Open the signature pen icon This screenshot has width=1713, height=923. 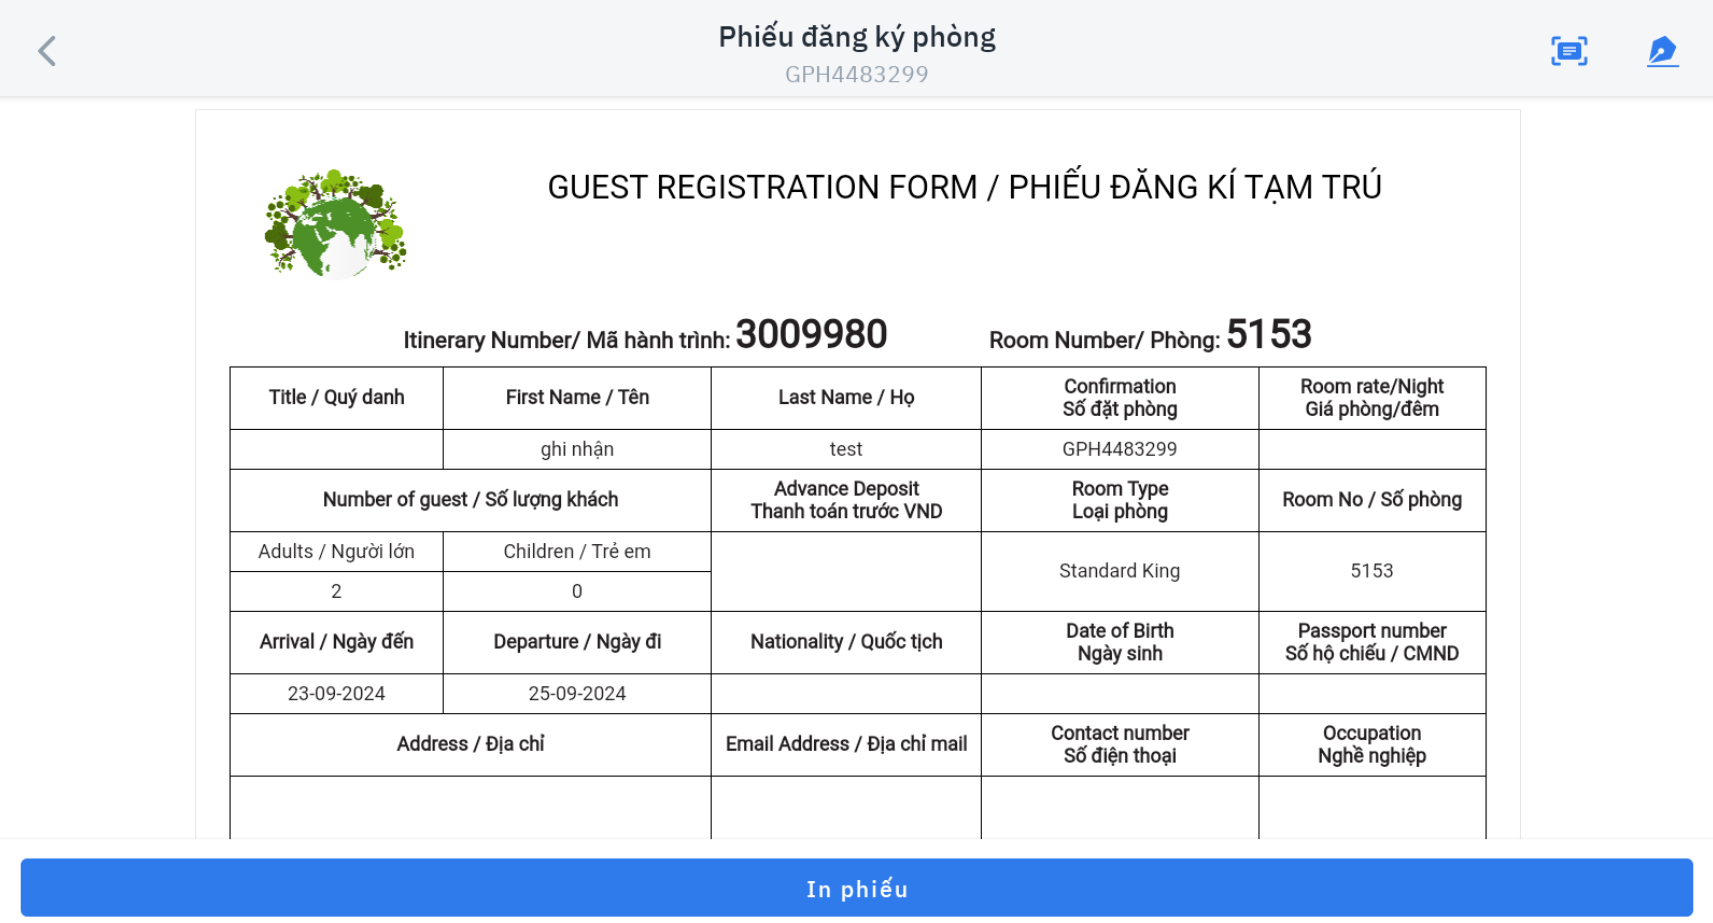(x=1662, y=51)
